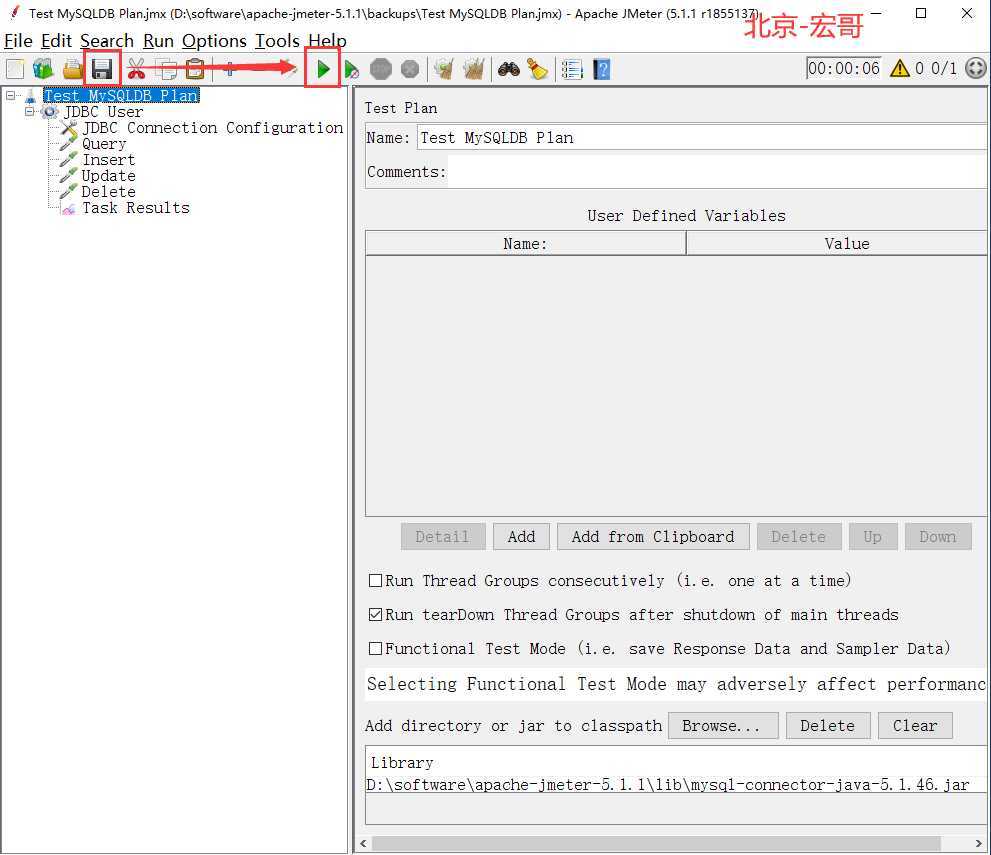Select the Delete sampler in tree
The image size is (991, 855).
(109, 192)
